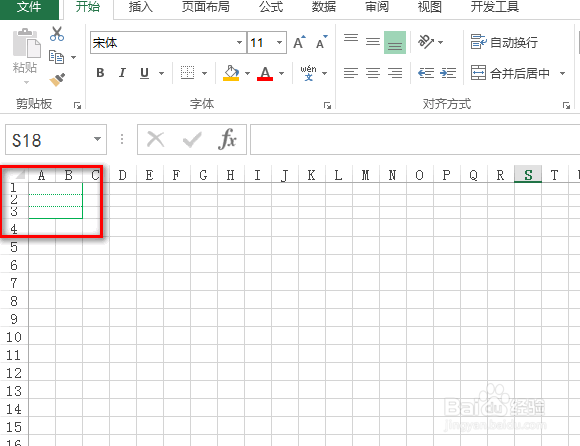
Task: Switch to 审阅 tab
Action: [377, 7]
